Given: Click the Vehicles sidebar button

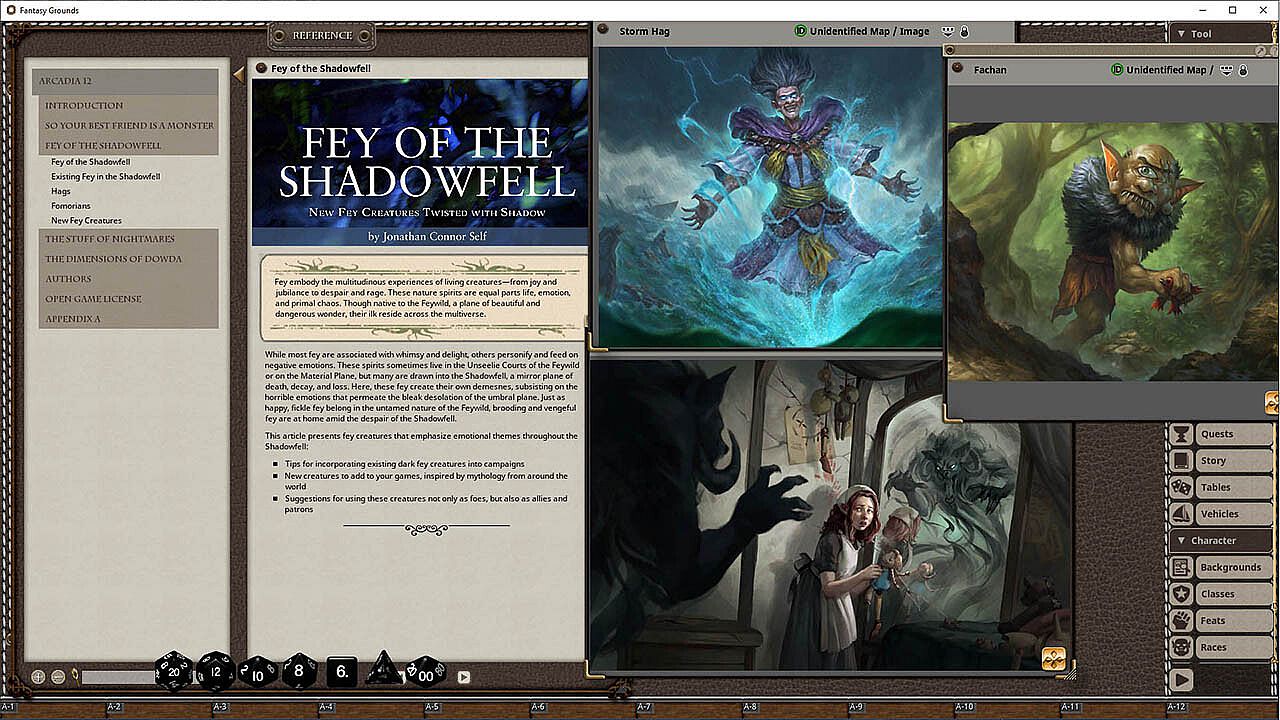Looking at the screenshot, I should 1233,514.
